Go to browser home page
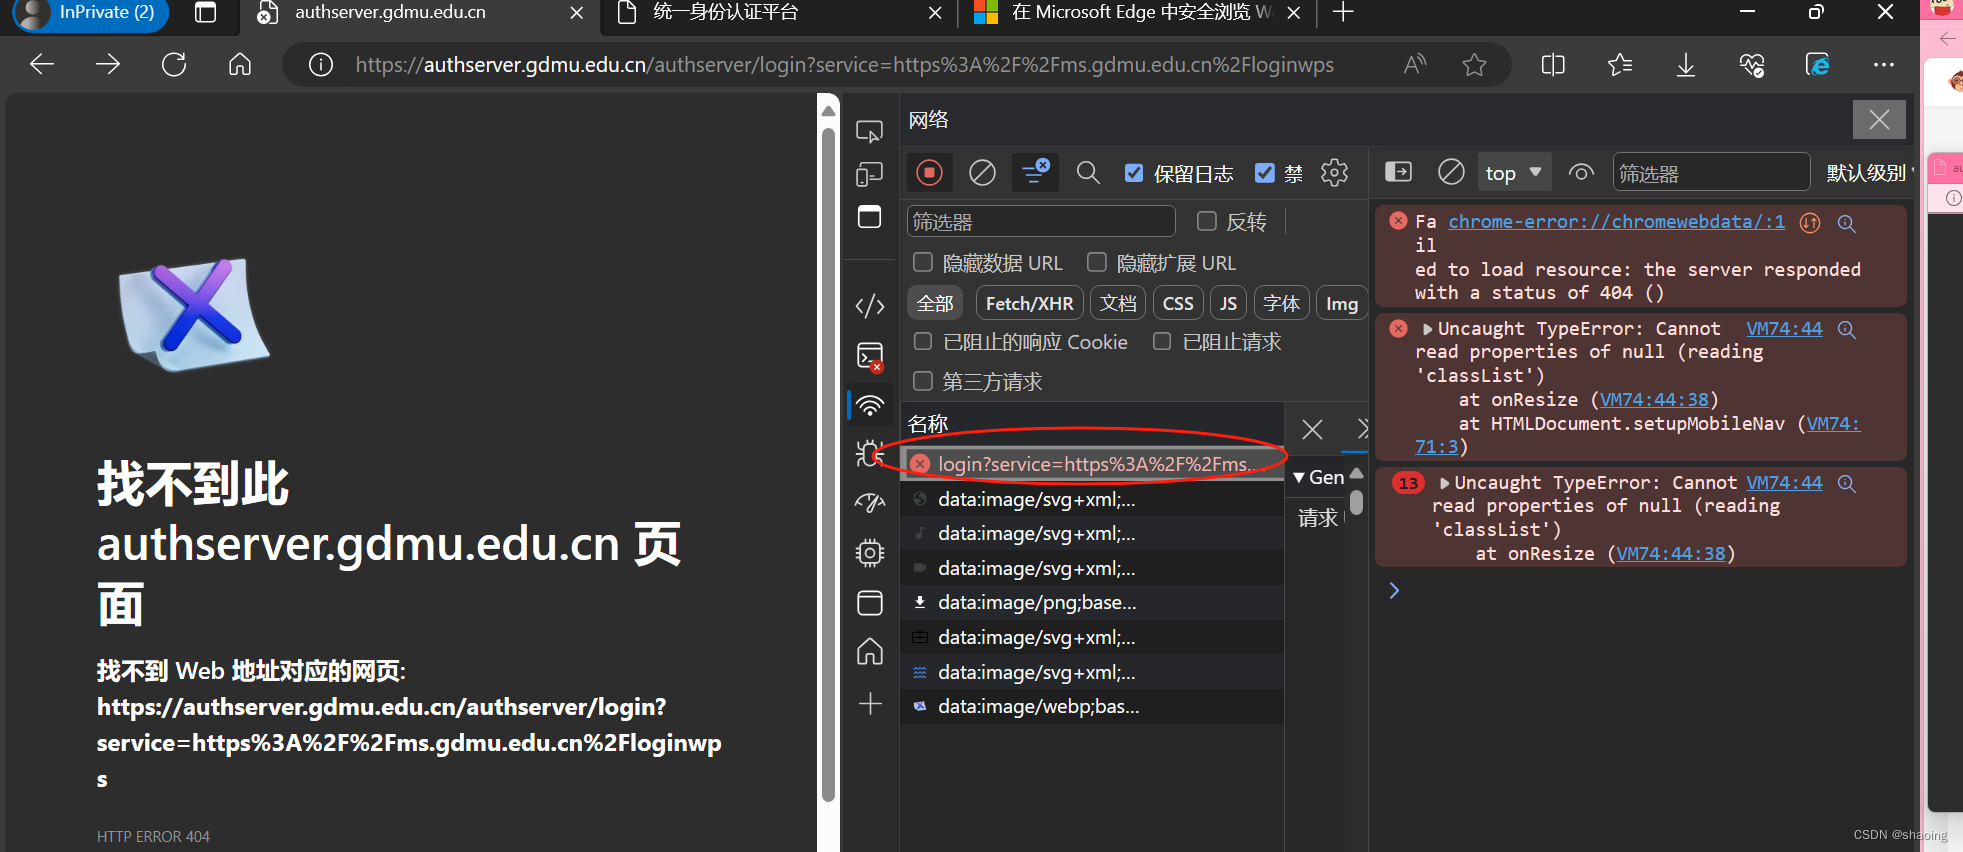This screenshot has width=1963, height=852. click(240, 65)
